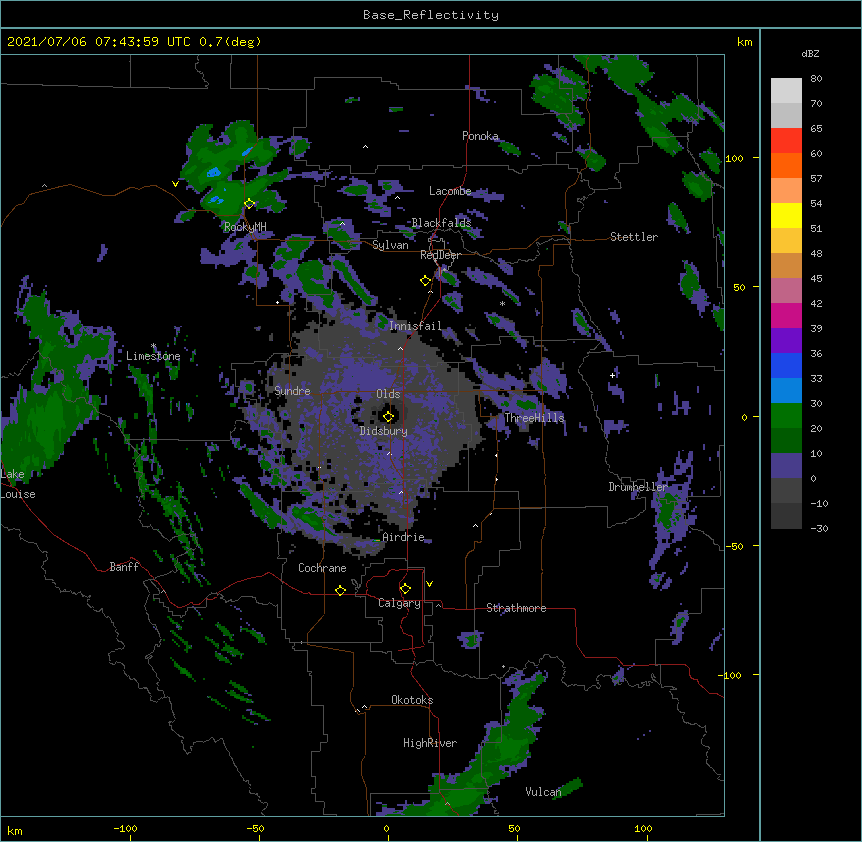Click the Innisfail city label
Viewport: 862px width, 842px height.
(416, 326)
